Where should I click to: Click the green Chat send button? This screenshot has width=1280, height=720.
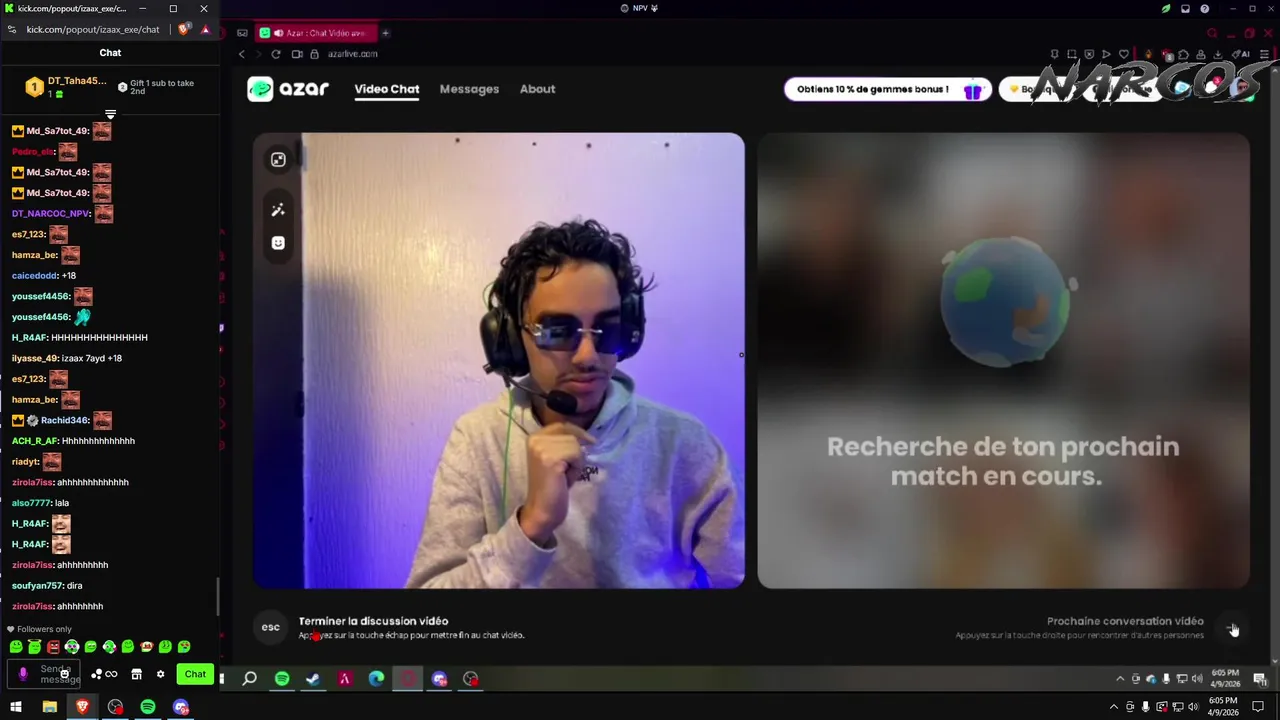(x=195, y=674)
